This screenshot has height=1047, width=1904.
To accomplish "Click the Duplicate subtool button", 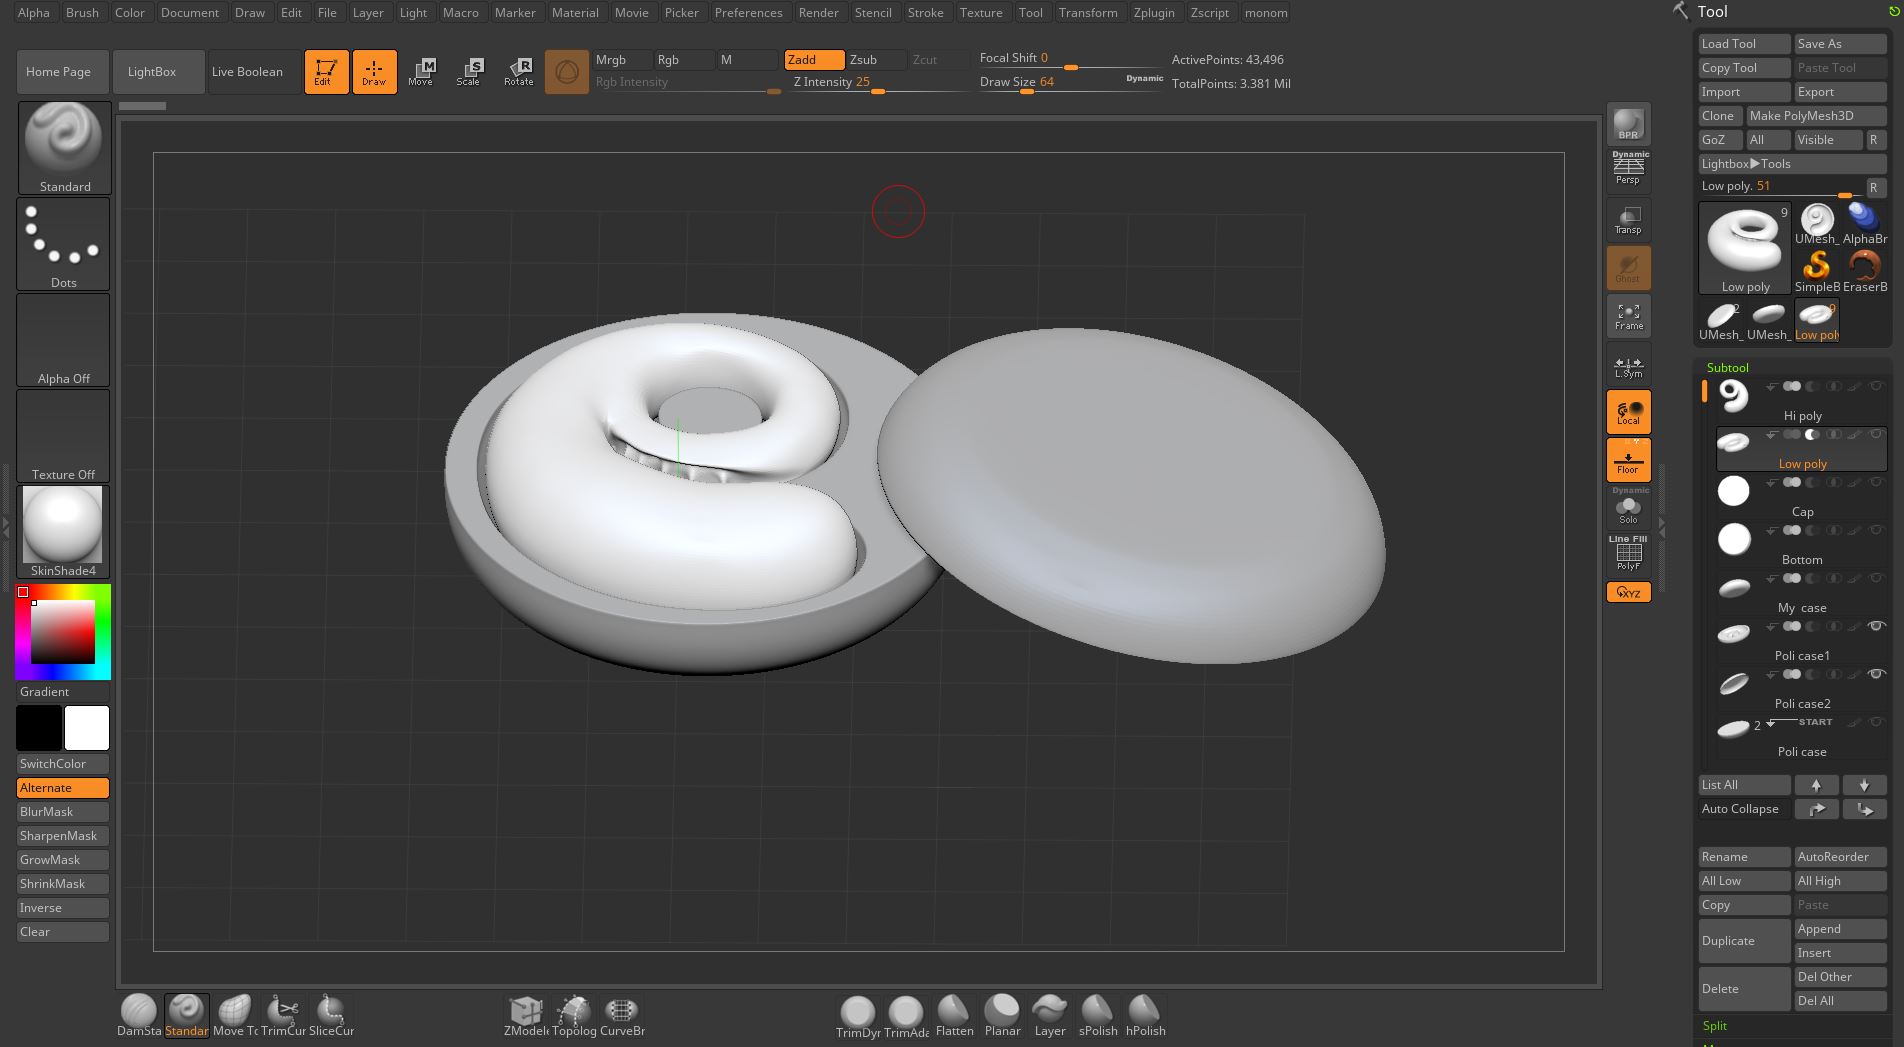I will 1743,941.
